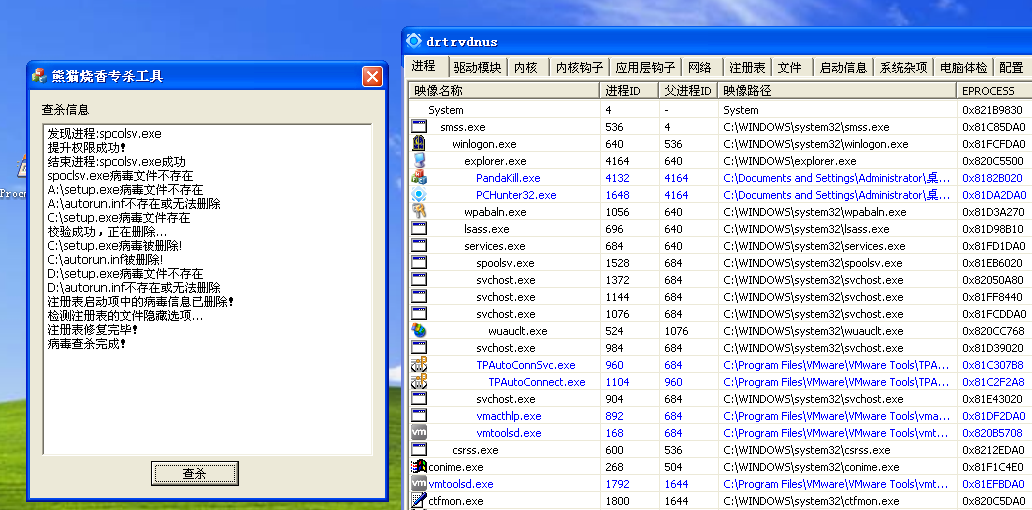Screen dimensions: 1032x510
Task: Select the wuauclt.exe process name
Action: (x=517, y=331)
